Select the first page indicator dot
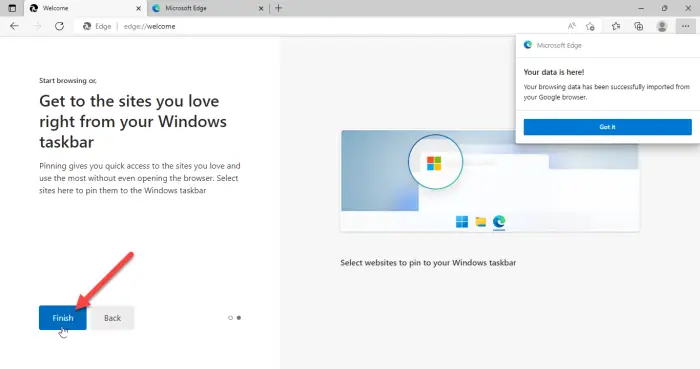This screenshot has height=369, width=700. pyautogui.click(x=230, y=318)
